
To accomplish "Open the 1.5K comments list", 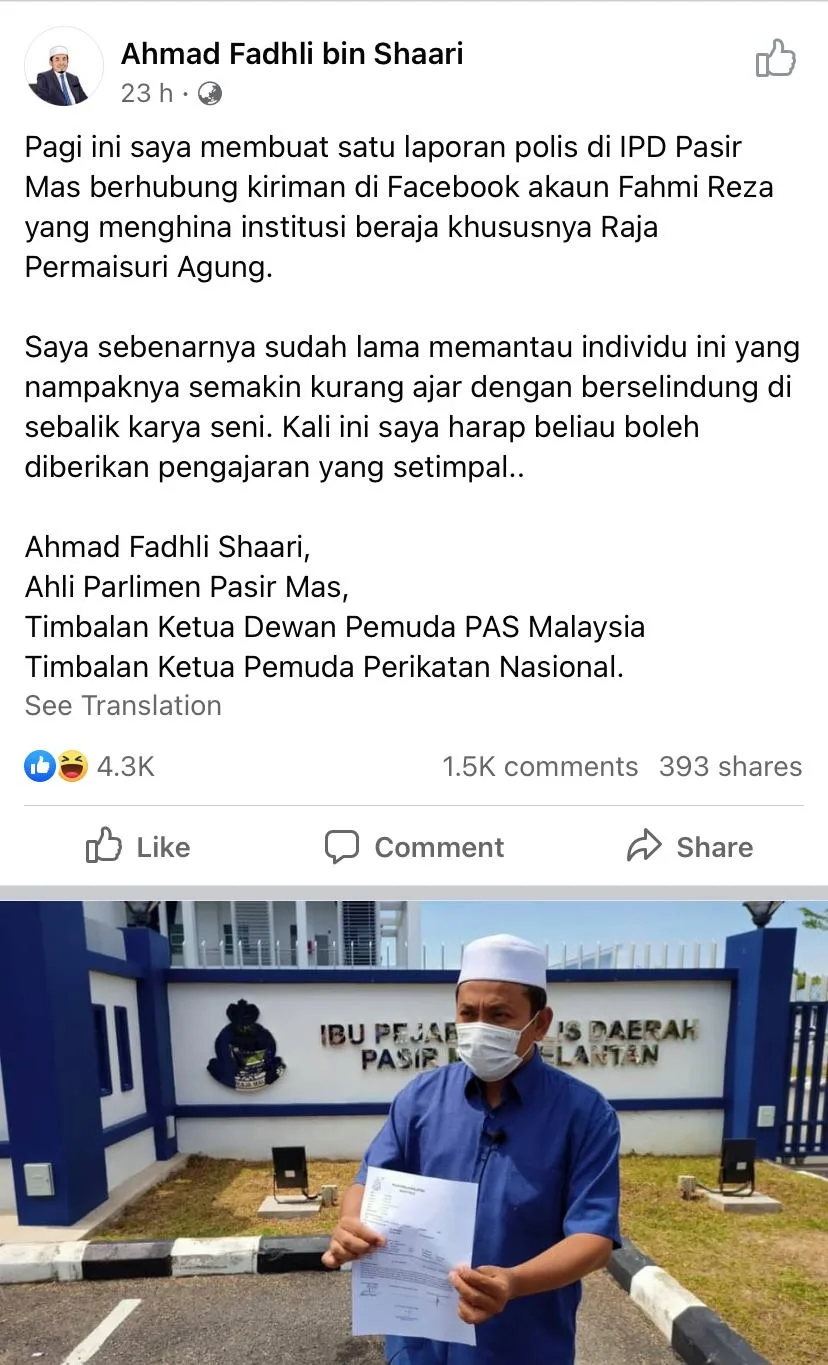I will (x=540, y=767).
